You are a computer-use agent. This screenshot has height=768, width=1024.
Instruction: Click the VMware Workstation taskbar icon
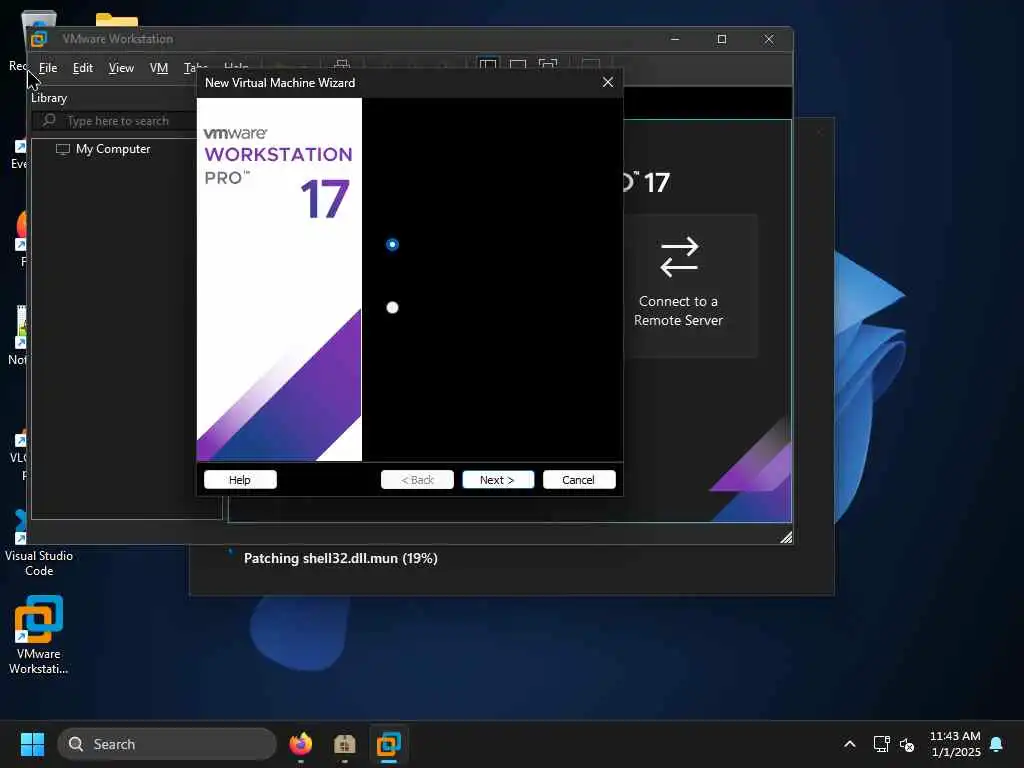tap(389, 744)
